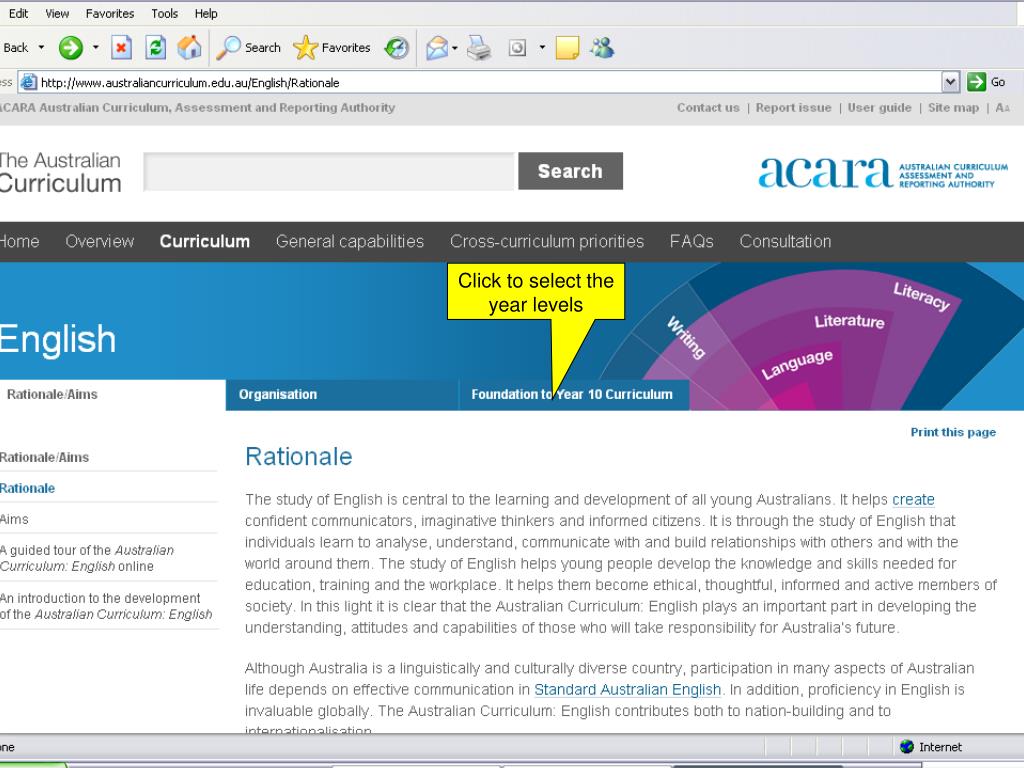This screenshot has width=1024, height=768.
Task: Click the Site map link
Action: (953, 108)
